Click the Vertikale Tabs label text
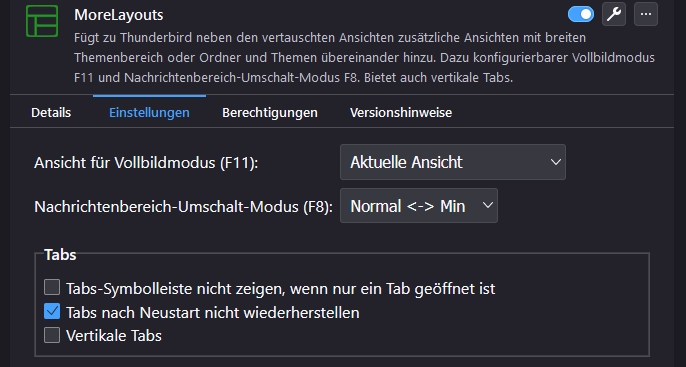Image resolution: width=686 pixels, height=367 pixels. click(x=114, y=336)
